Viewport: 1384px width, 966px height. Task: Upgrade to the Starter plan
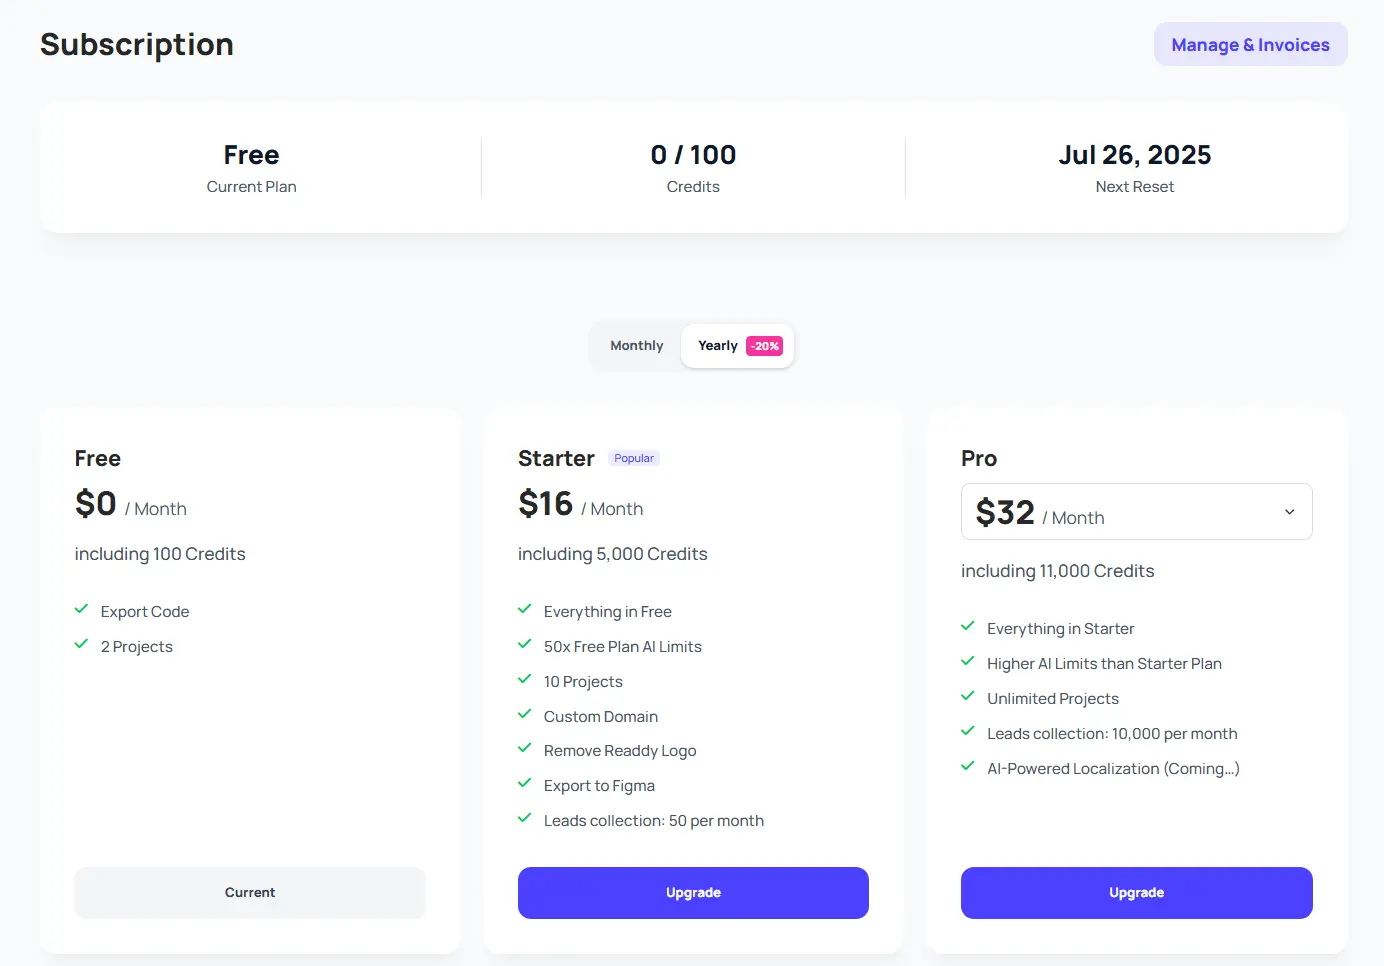click(693, 893)
